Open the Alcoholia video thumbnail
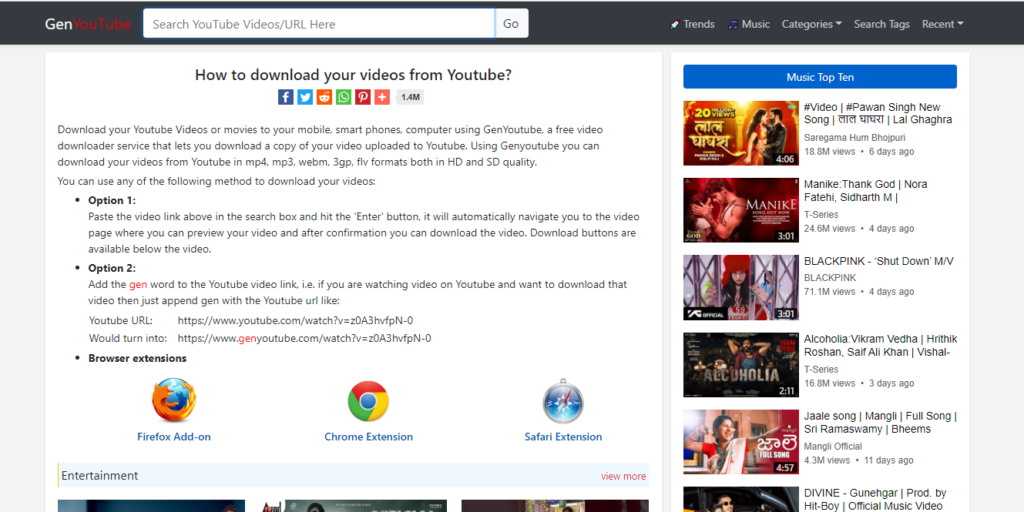Screen dimensions: 1024x512 click(741, 364)
